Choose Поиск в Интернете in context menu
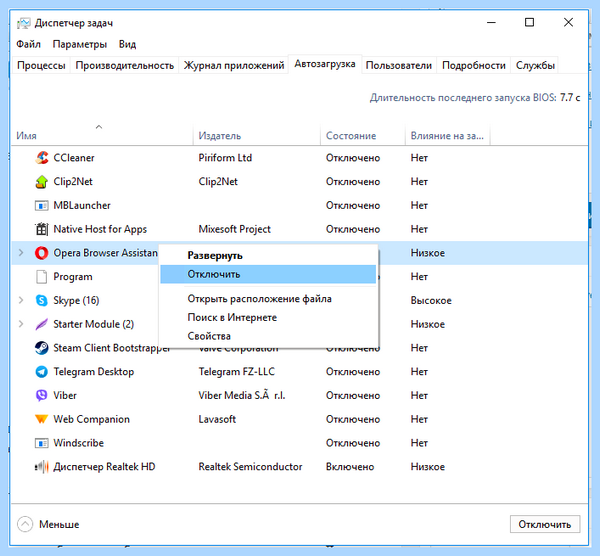The height and width of the screenshot is (556, 600). (268, 318)
